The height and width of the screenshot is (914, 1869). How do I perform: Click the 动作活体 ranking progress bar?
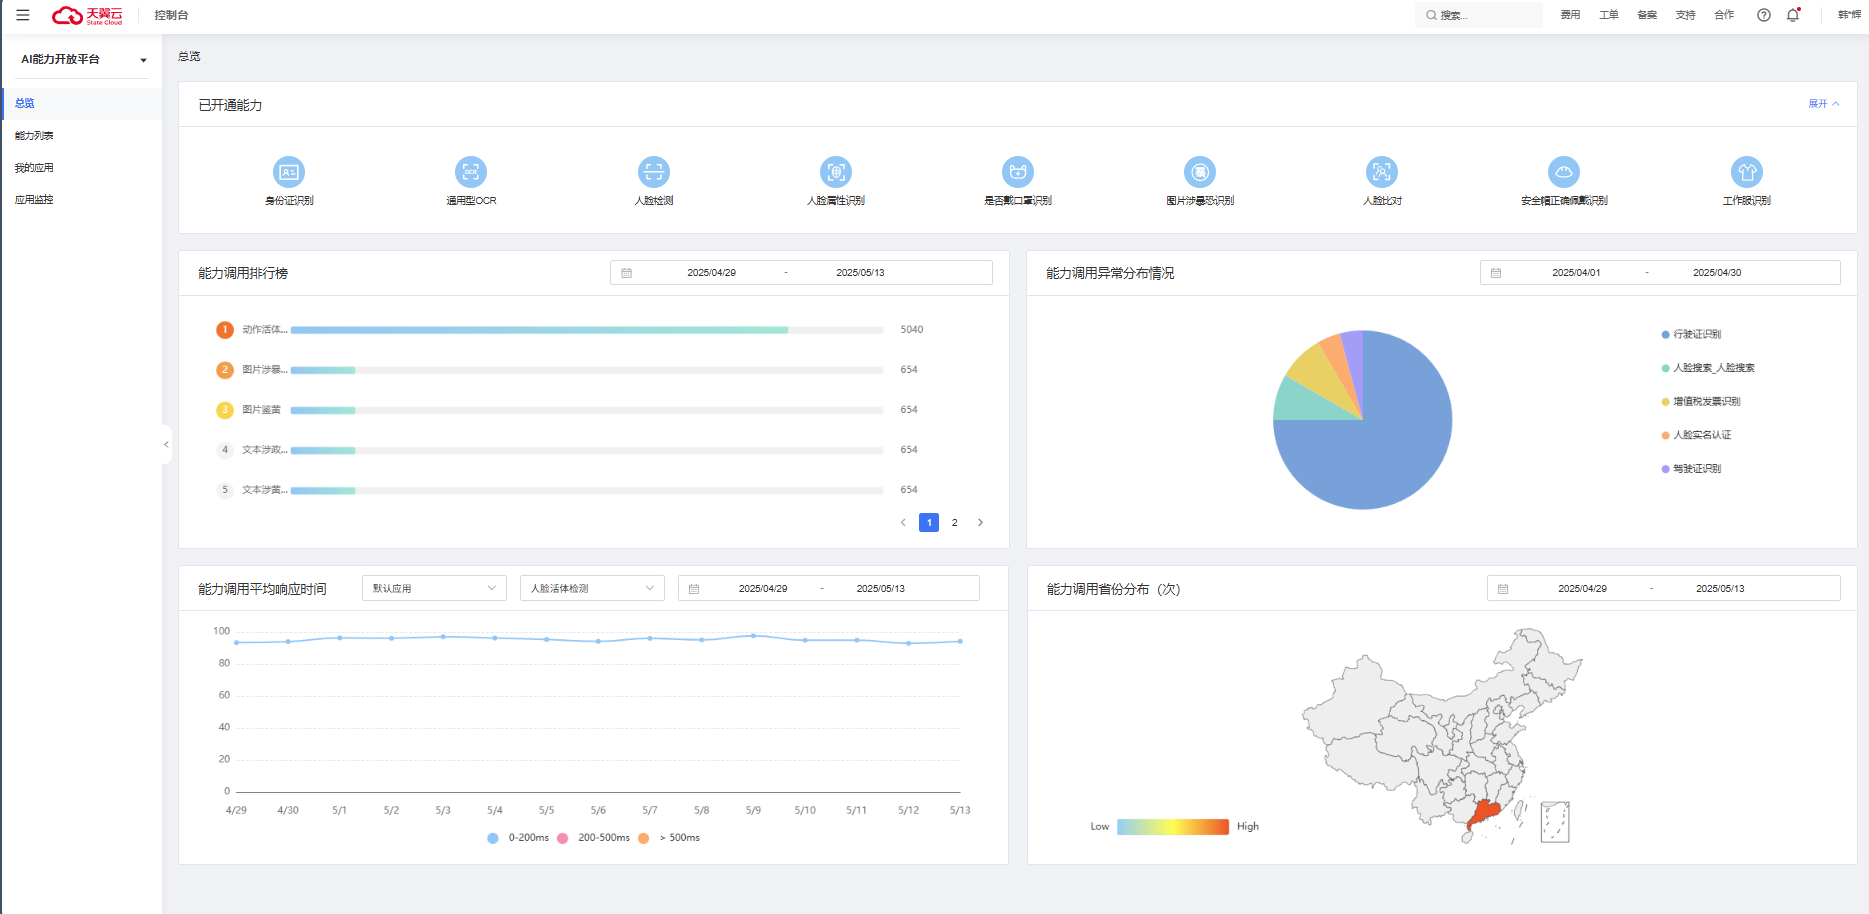point(587,330)
